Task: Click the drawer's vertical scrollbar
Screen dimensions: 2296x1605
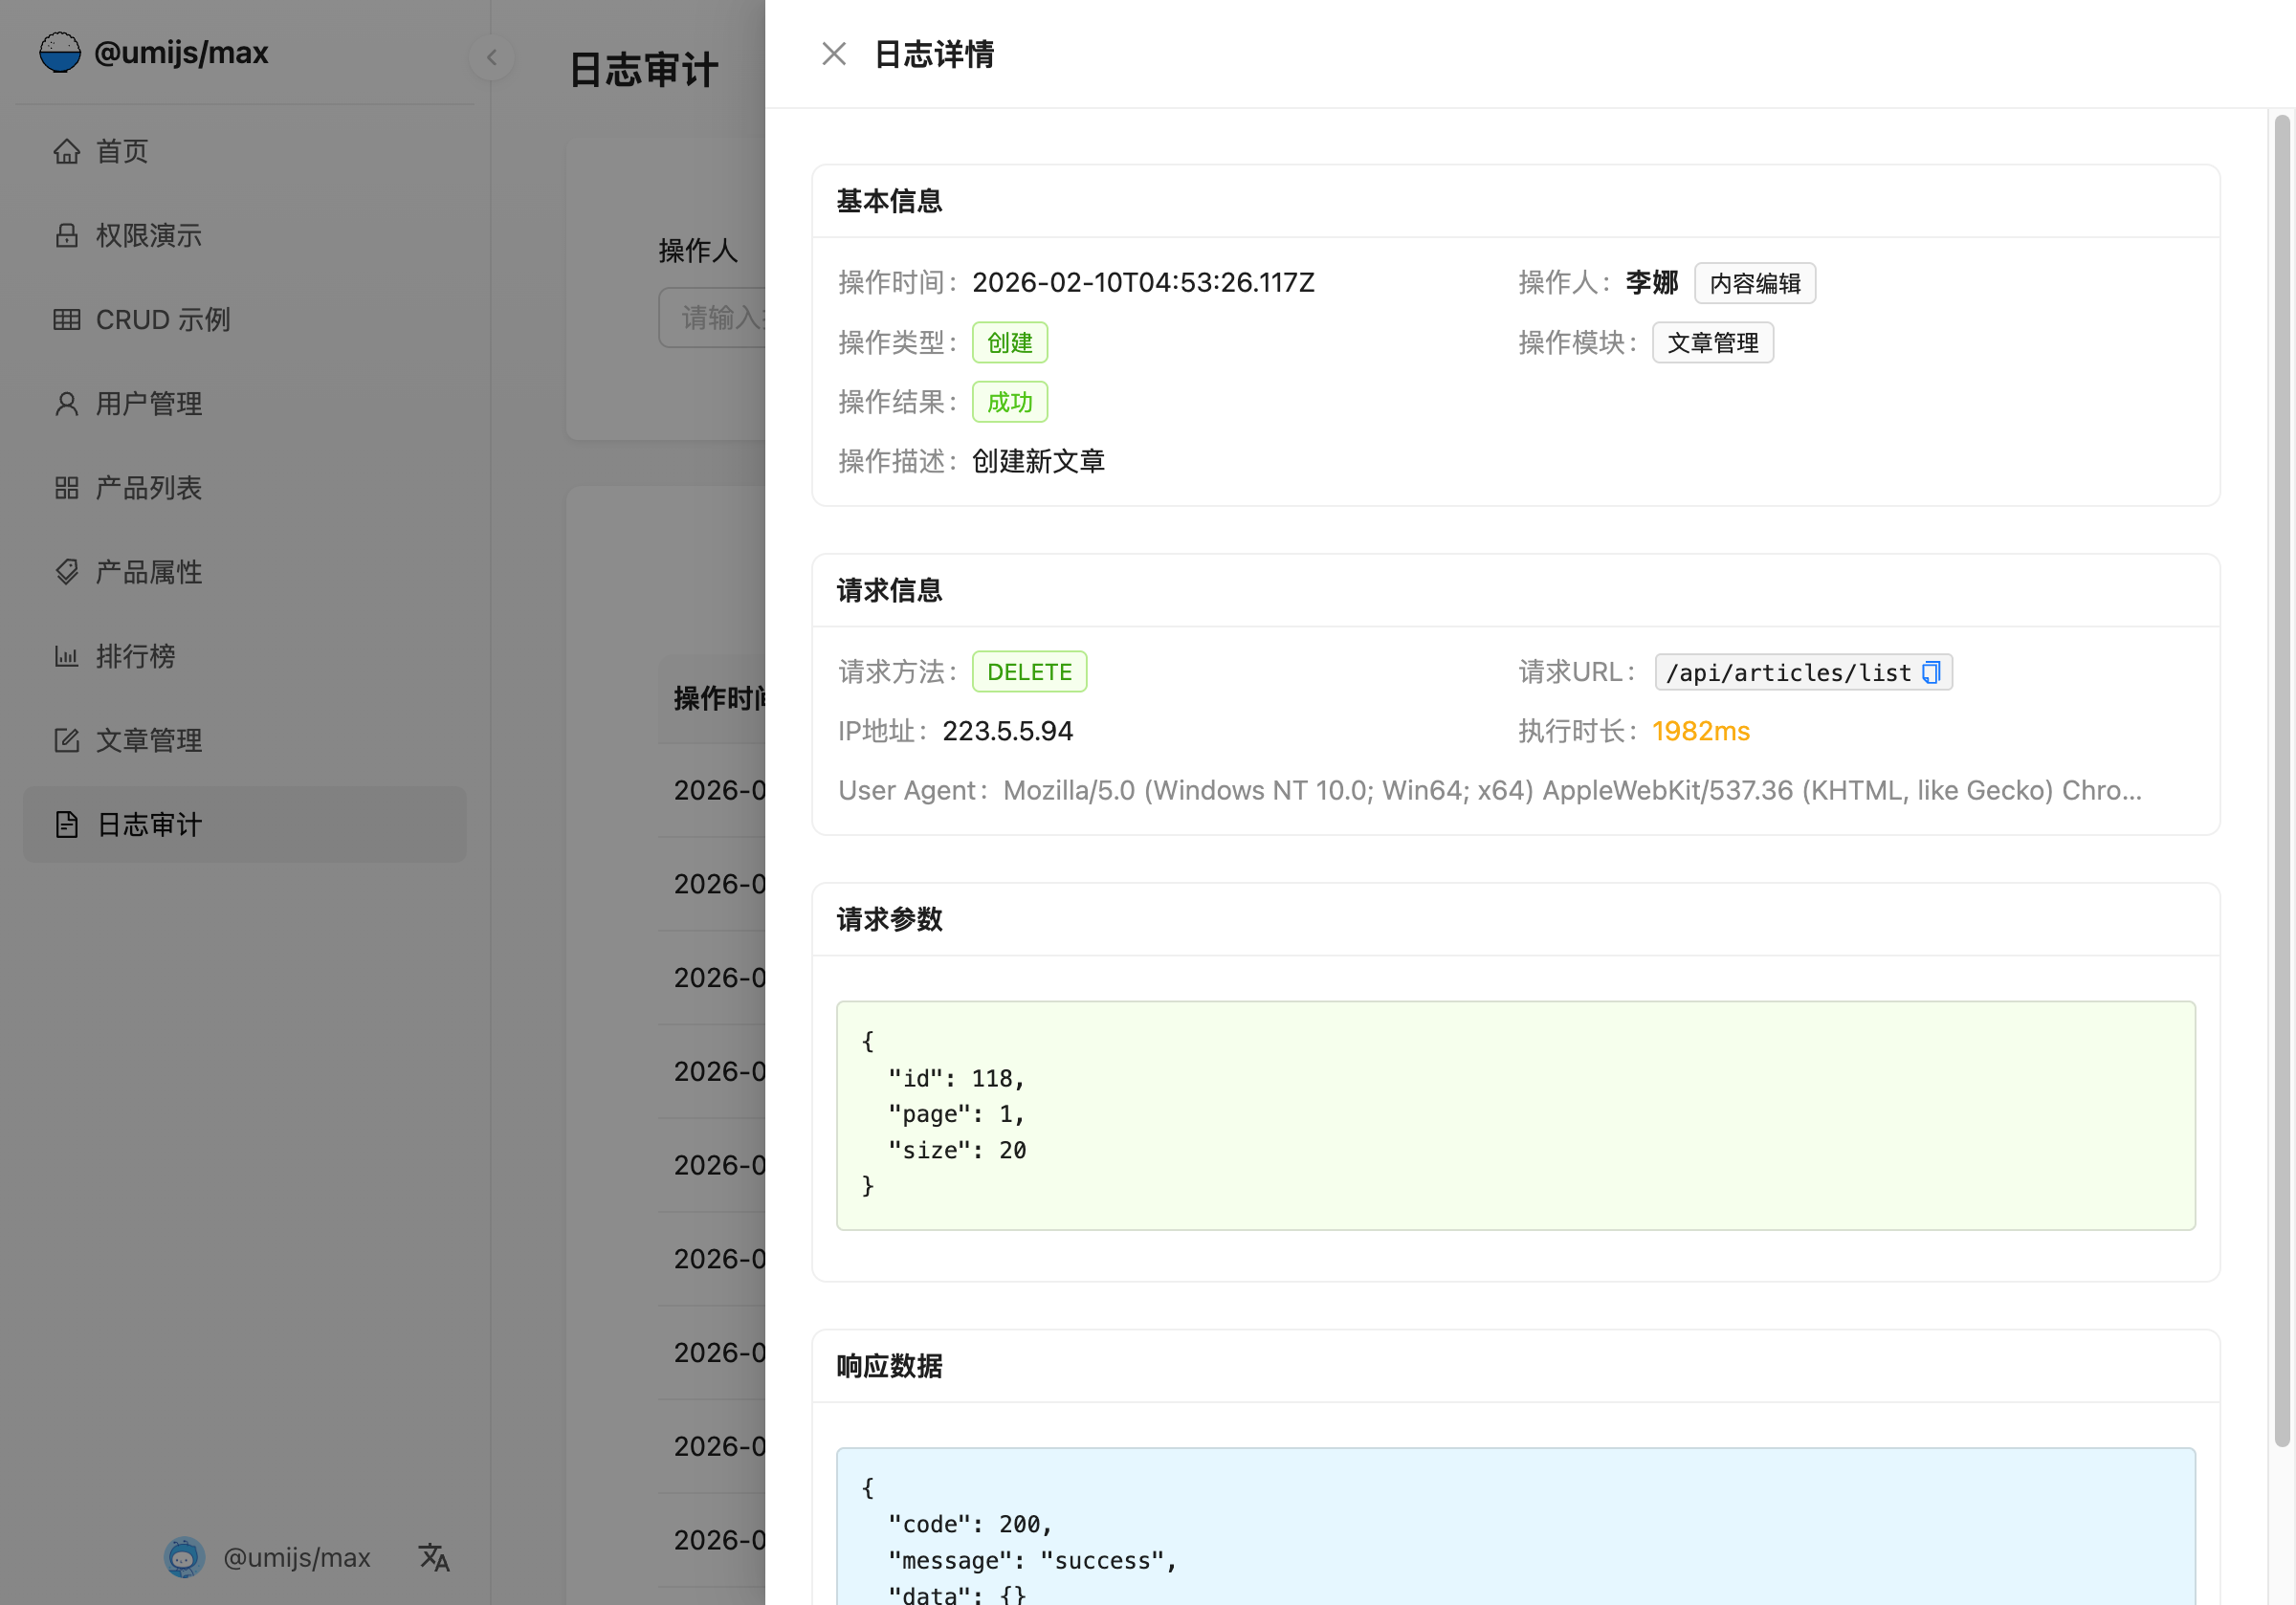Action: (x=2281, y=780)
